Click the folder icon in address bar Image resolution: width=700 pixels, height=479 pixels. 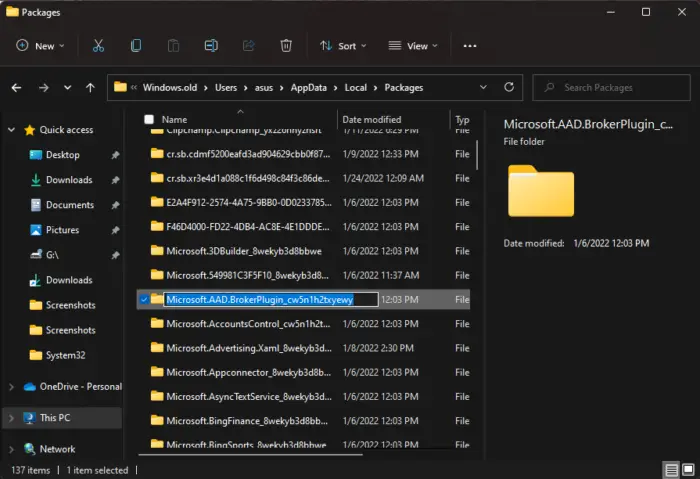tap(120, 87)
